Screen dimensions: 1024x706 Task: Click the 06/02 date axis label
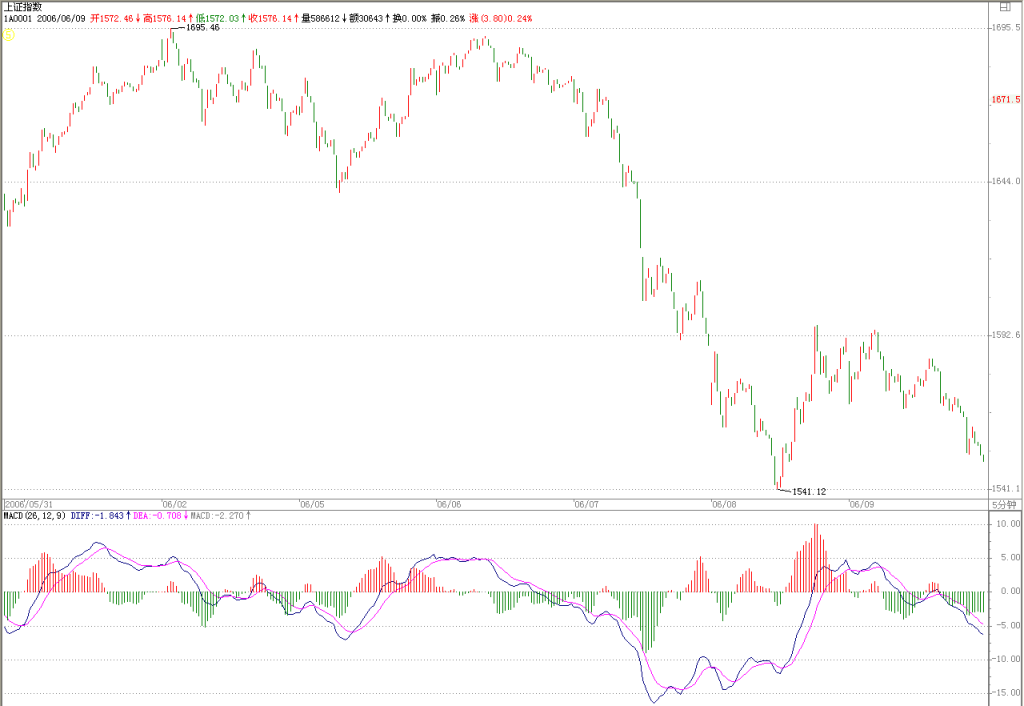point(174,504)
